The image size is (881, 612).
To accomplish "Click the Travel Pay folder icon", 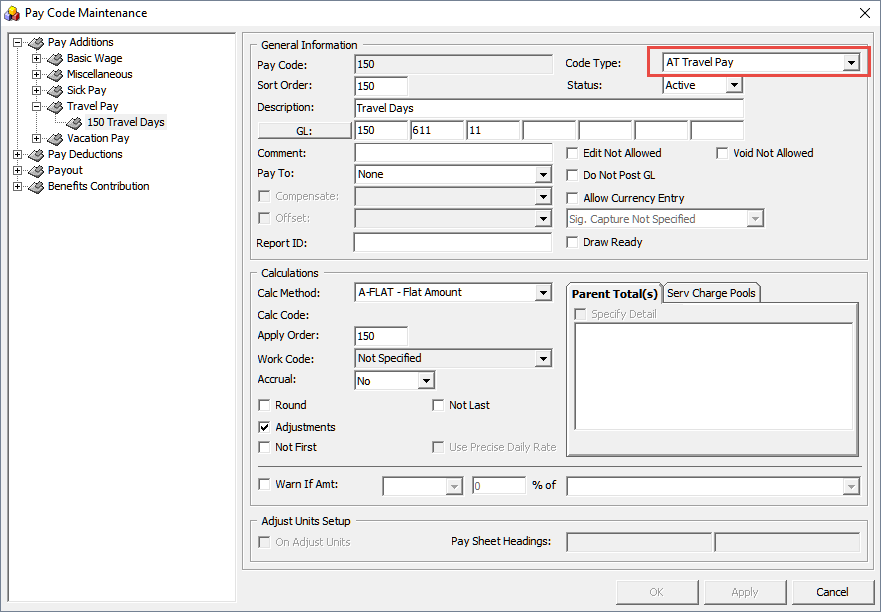I will point(55,107).
